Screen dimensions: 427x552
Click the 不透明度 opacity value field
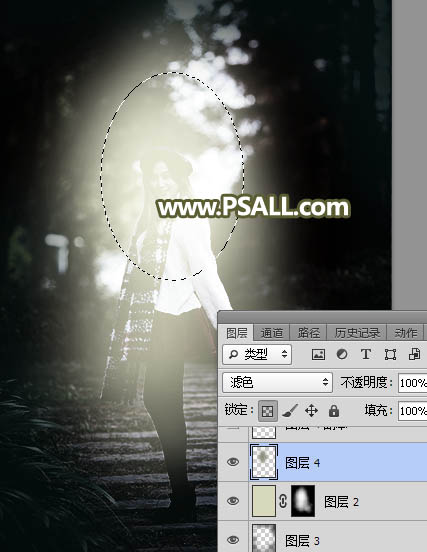[413, 383]
